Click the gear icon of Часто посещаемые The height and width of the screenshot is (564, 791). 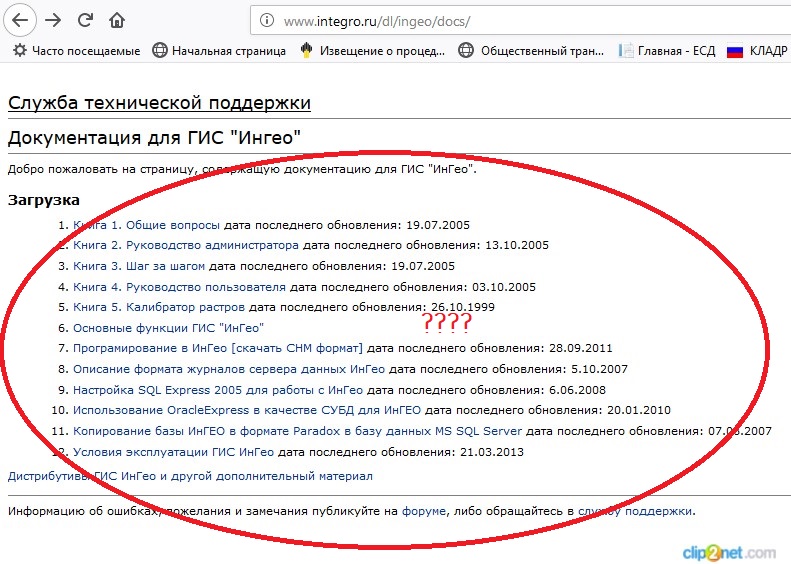pyautogui.click(x=20, y=50)
